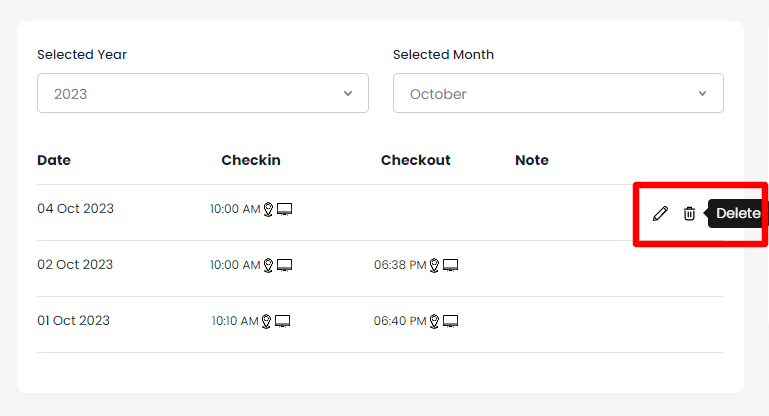This screenshot has height=416, width=769.
Task: Click location pin for 02 Oct check-in
Action: click(x=268, y=265)
